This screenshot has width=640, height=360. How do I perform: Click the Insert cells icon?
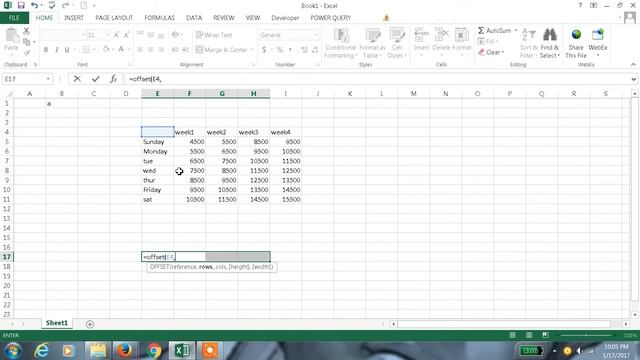[421, 35]
